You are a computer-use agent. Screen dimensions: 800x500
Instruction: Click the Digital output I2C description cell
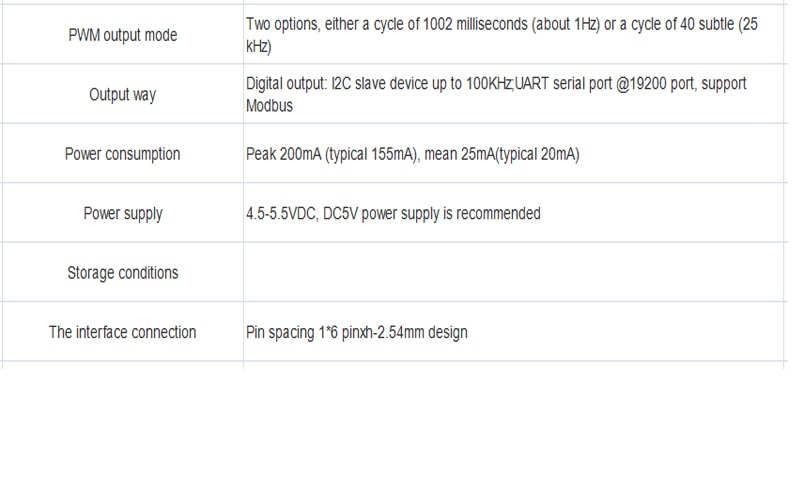pyautogui.click(x=514, y=94)
